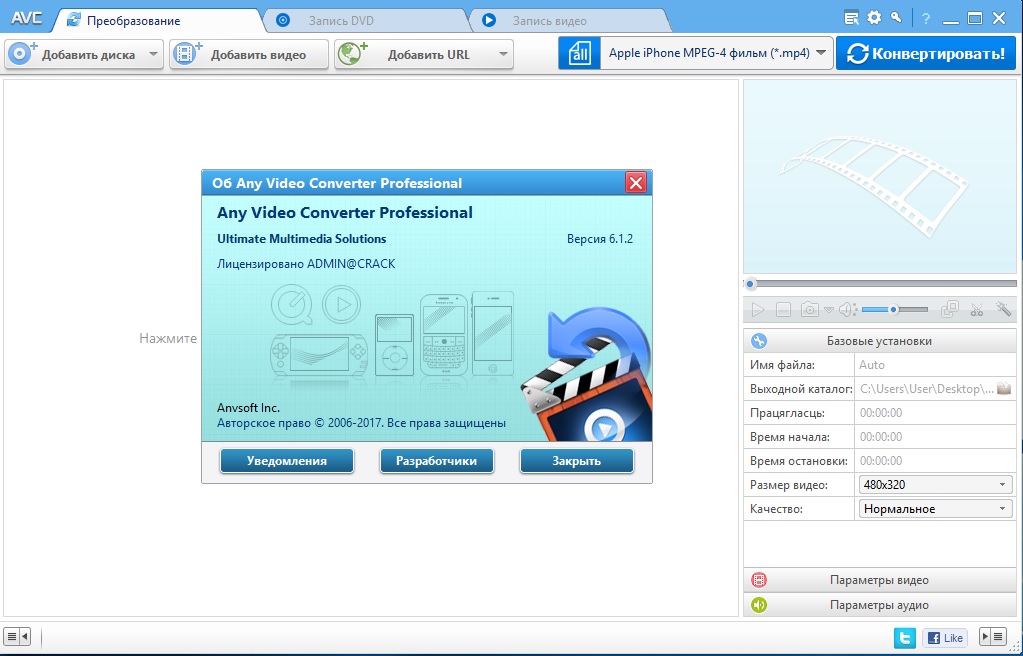
Task: Click the help question mark icon
Action: 926,17
